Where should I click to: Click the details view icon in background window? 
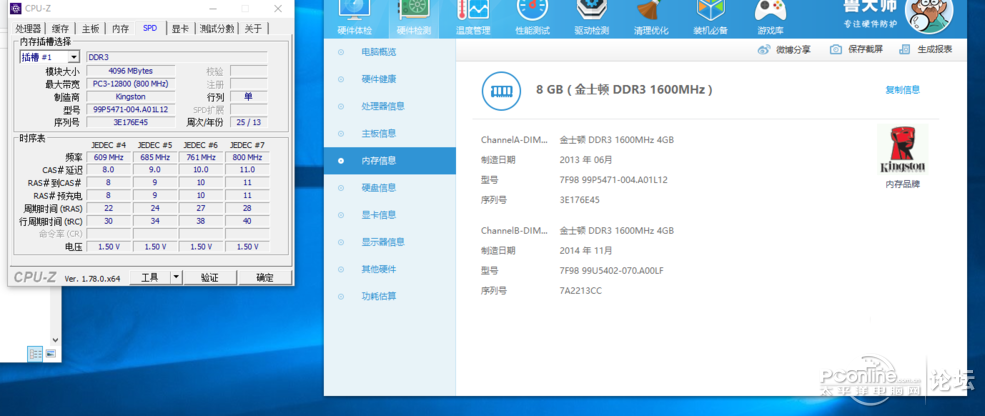35,354
